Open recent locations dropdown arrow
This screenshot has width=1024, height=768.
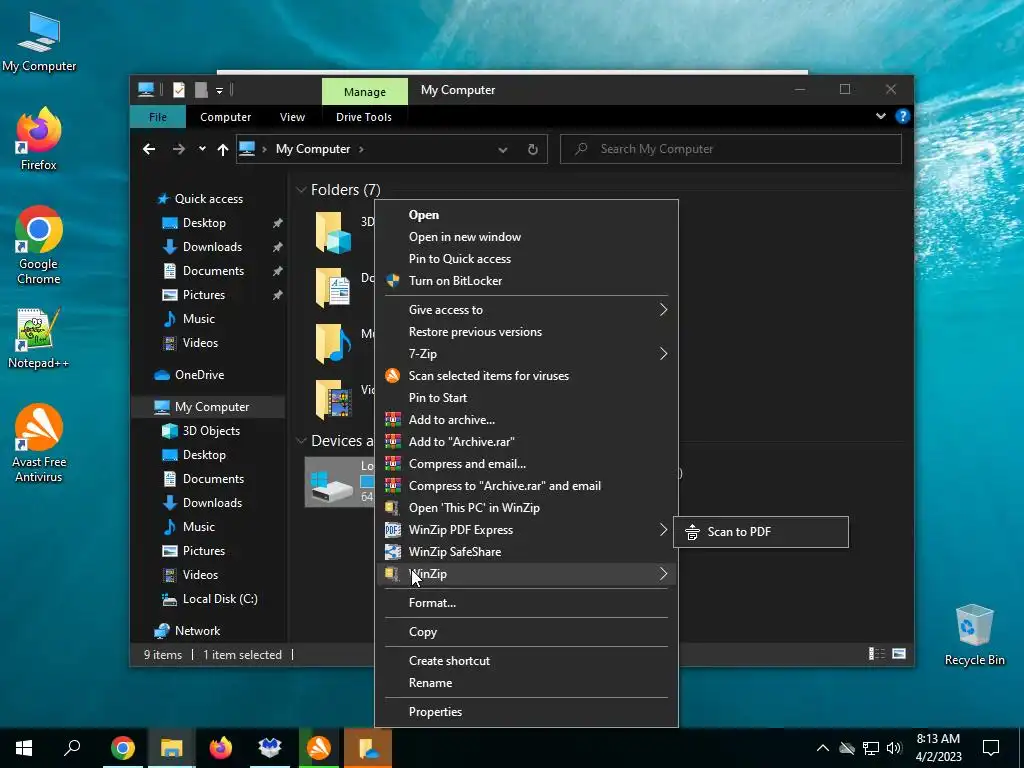point(202,149)
